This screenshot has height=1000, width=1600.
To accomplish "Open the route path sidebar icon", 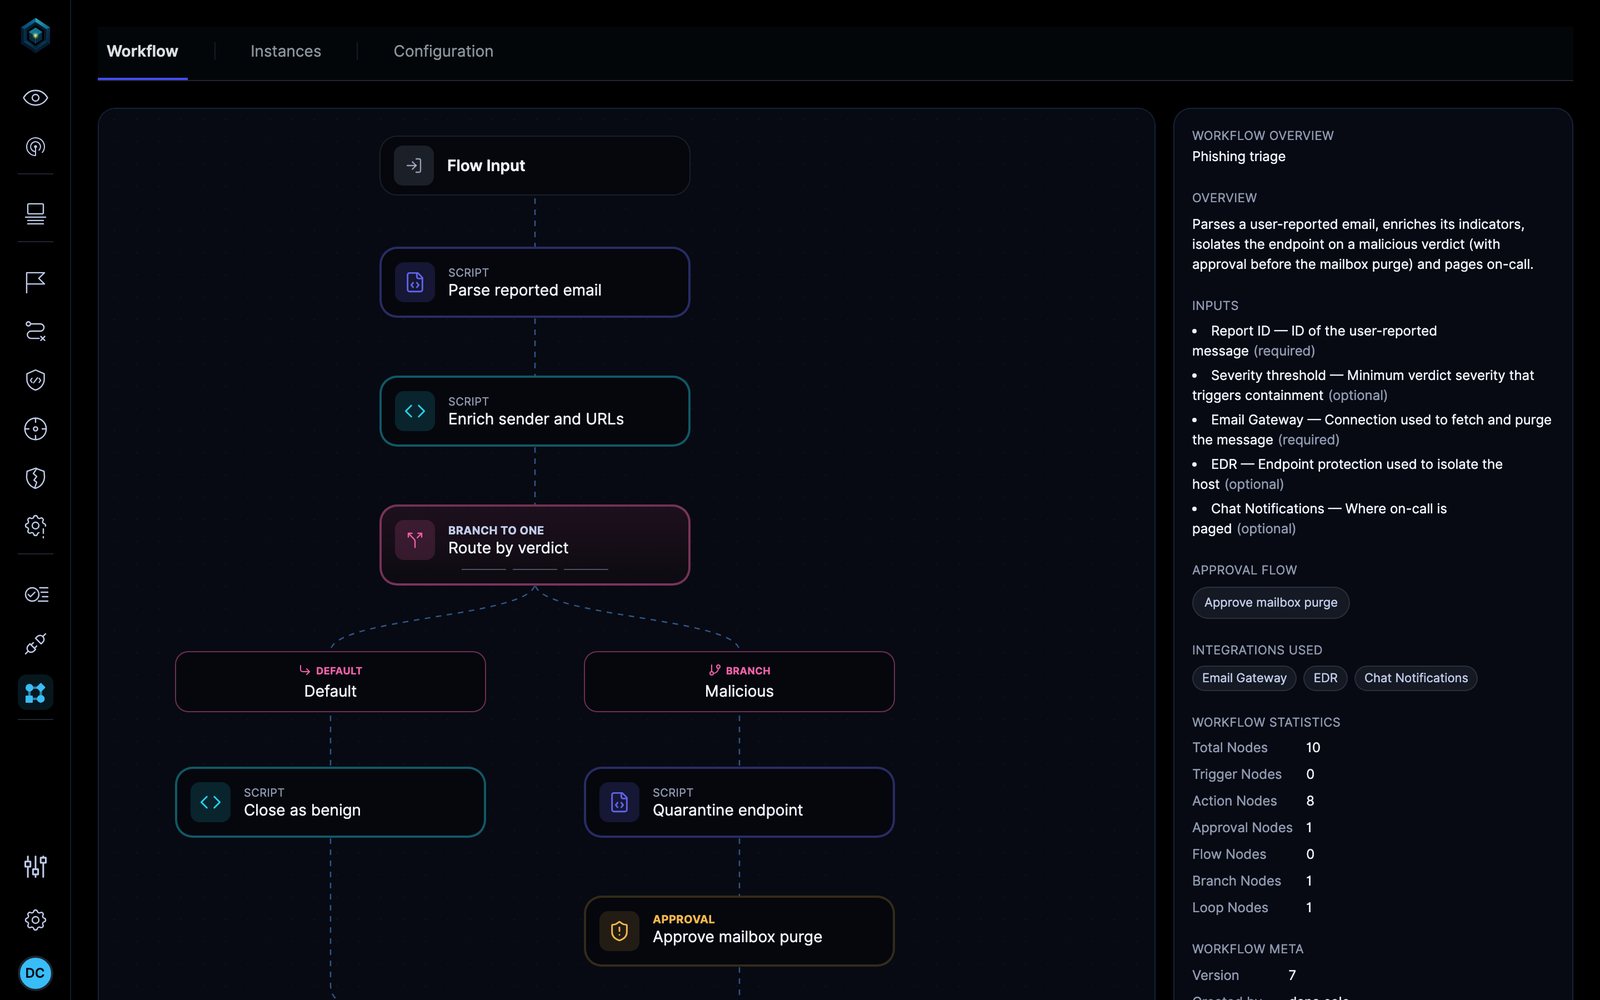I will click(35, 331).
